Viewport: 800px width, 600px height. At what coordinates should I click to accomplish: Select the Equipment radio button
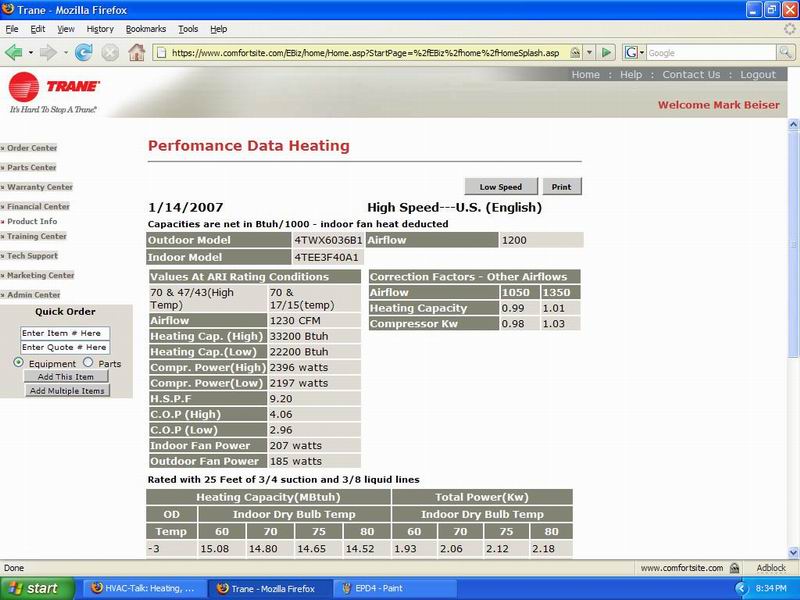(19, 363)
